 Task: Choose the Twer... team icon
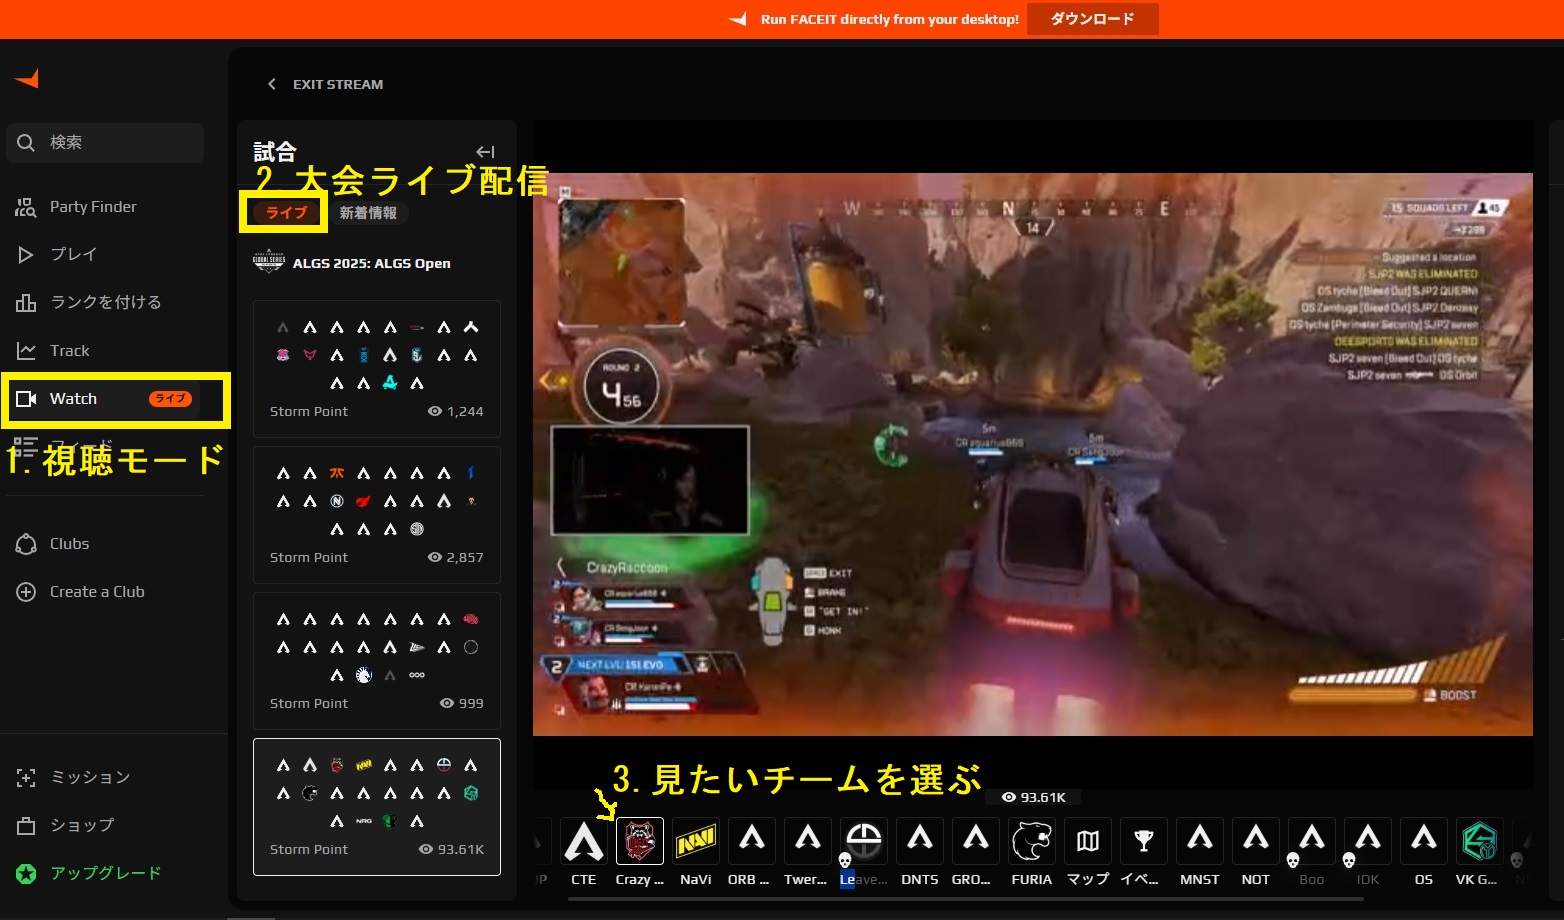pos(807,852)
